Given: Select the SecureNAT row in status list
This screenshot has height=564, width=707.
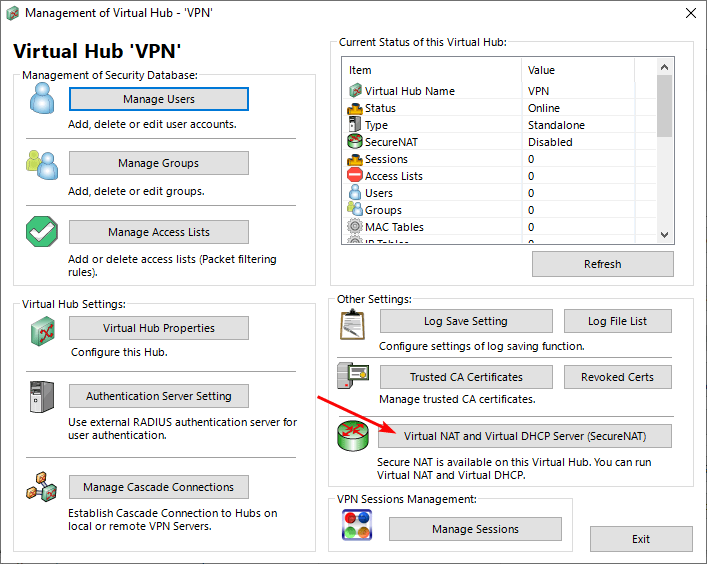Looking at the screenshot, I should [x=391, y=142].
